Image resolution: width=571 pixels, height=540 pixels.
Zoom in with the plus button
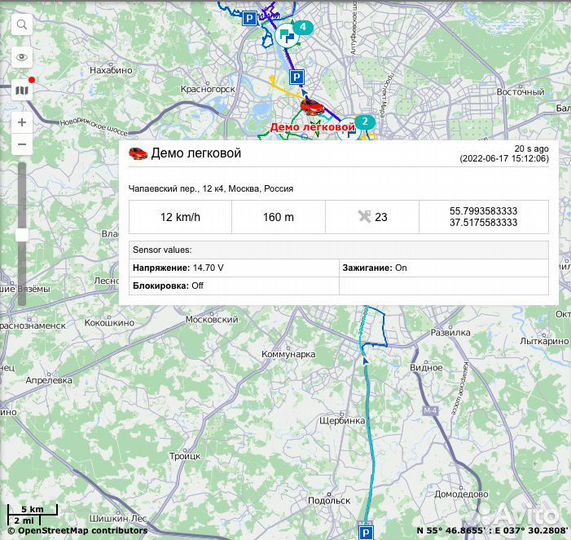tap(22, 122)
